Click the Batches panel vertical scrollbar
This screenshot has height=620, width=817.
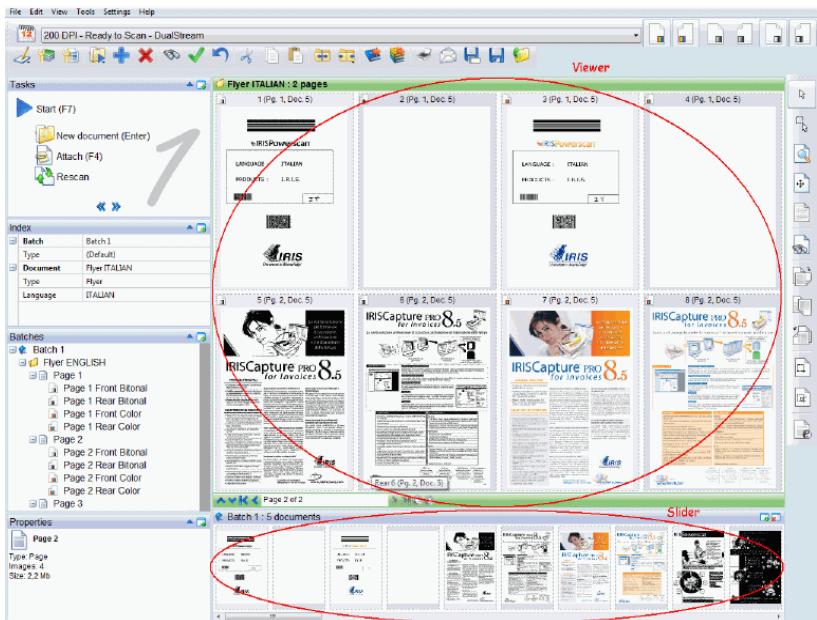tap(204, 426)
